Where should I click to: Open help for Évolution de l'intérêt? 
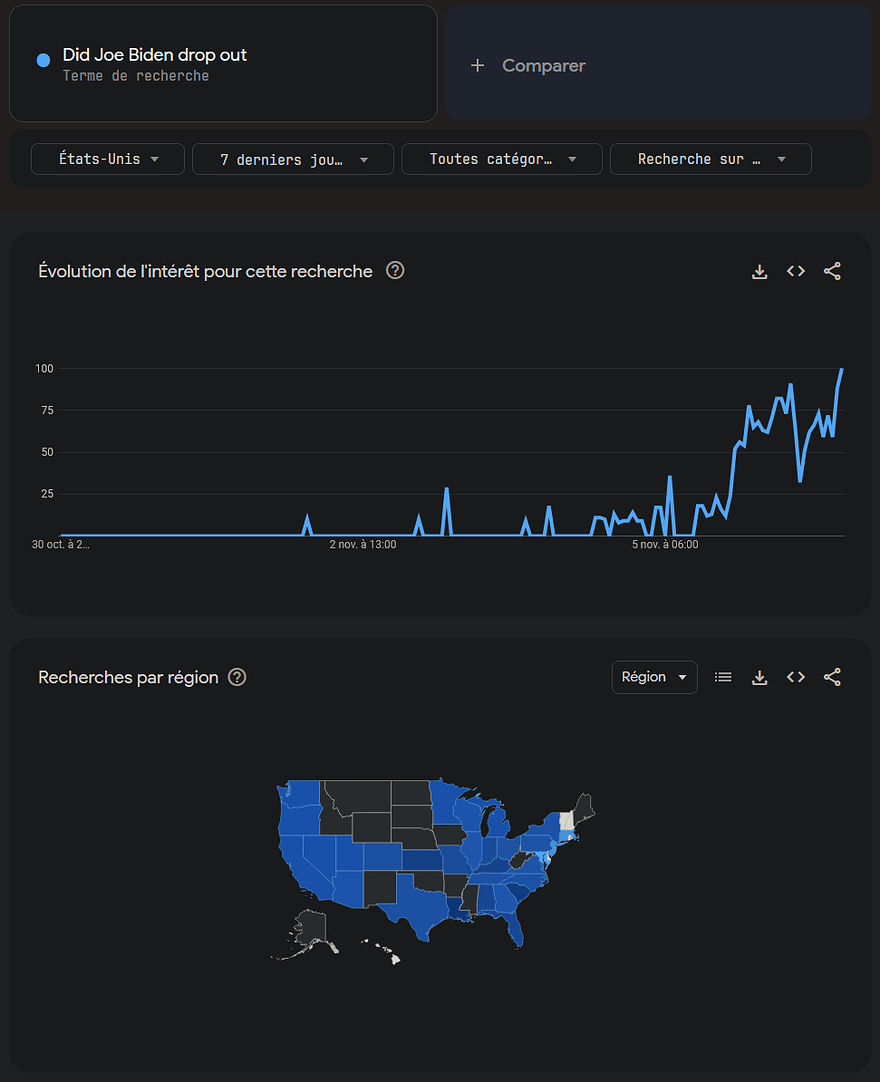point(395,270)
